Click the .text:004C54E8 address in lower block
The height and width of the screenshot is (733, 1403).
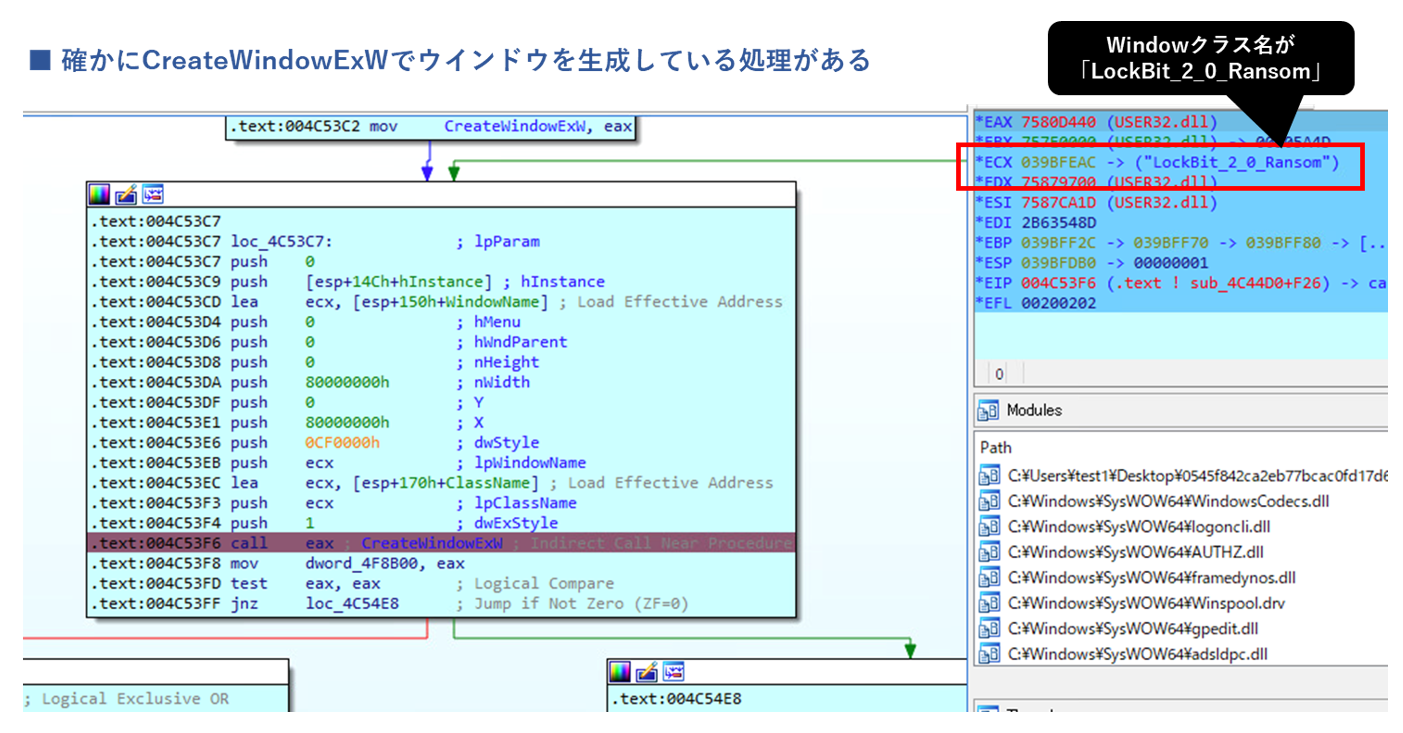coord(676,698)
